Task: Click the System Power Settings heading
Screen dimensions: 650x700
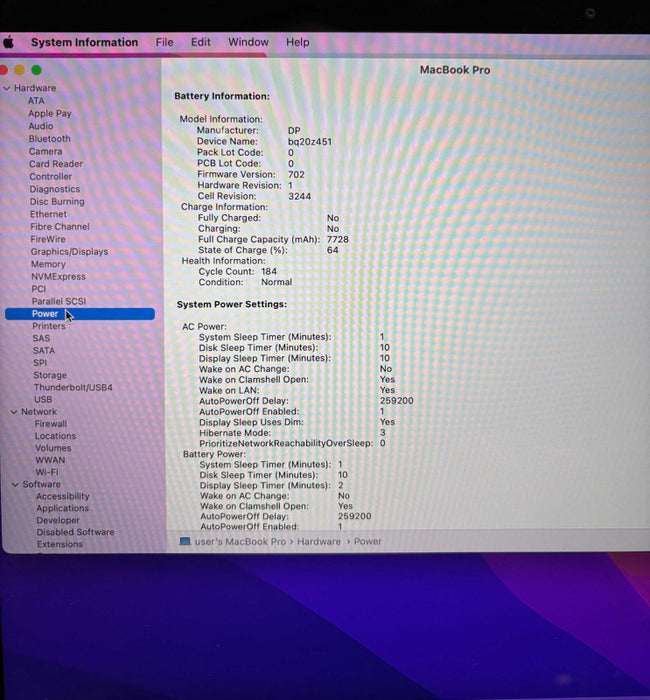Action: click(x=232, y=304)
